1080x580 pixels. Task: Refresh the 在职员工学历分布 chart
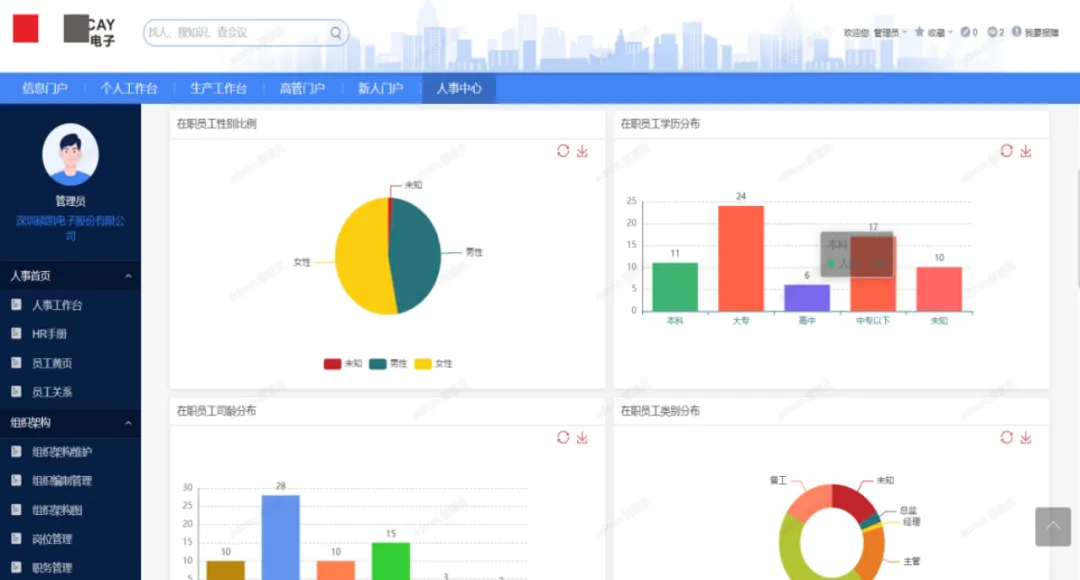pyautogui.click(x=1007, y=151)
